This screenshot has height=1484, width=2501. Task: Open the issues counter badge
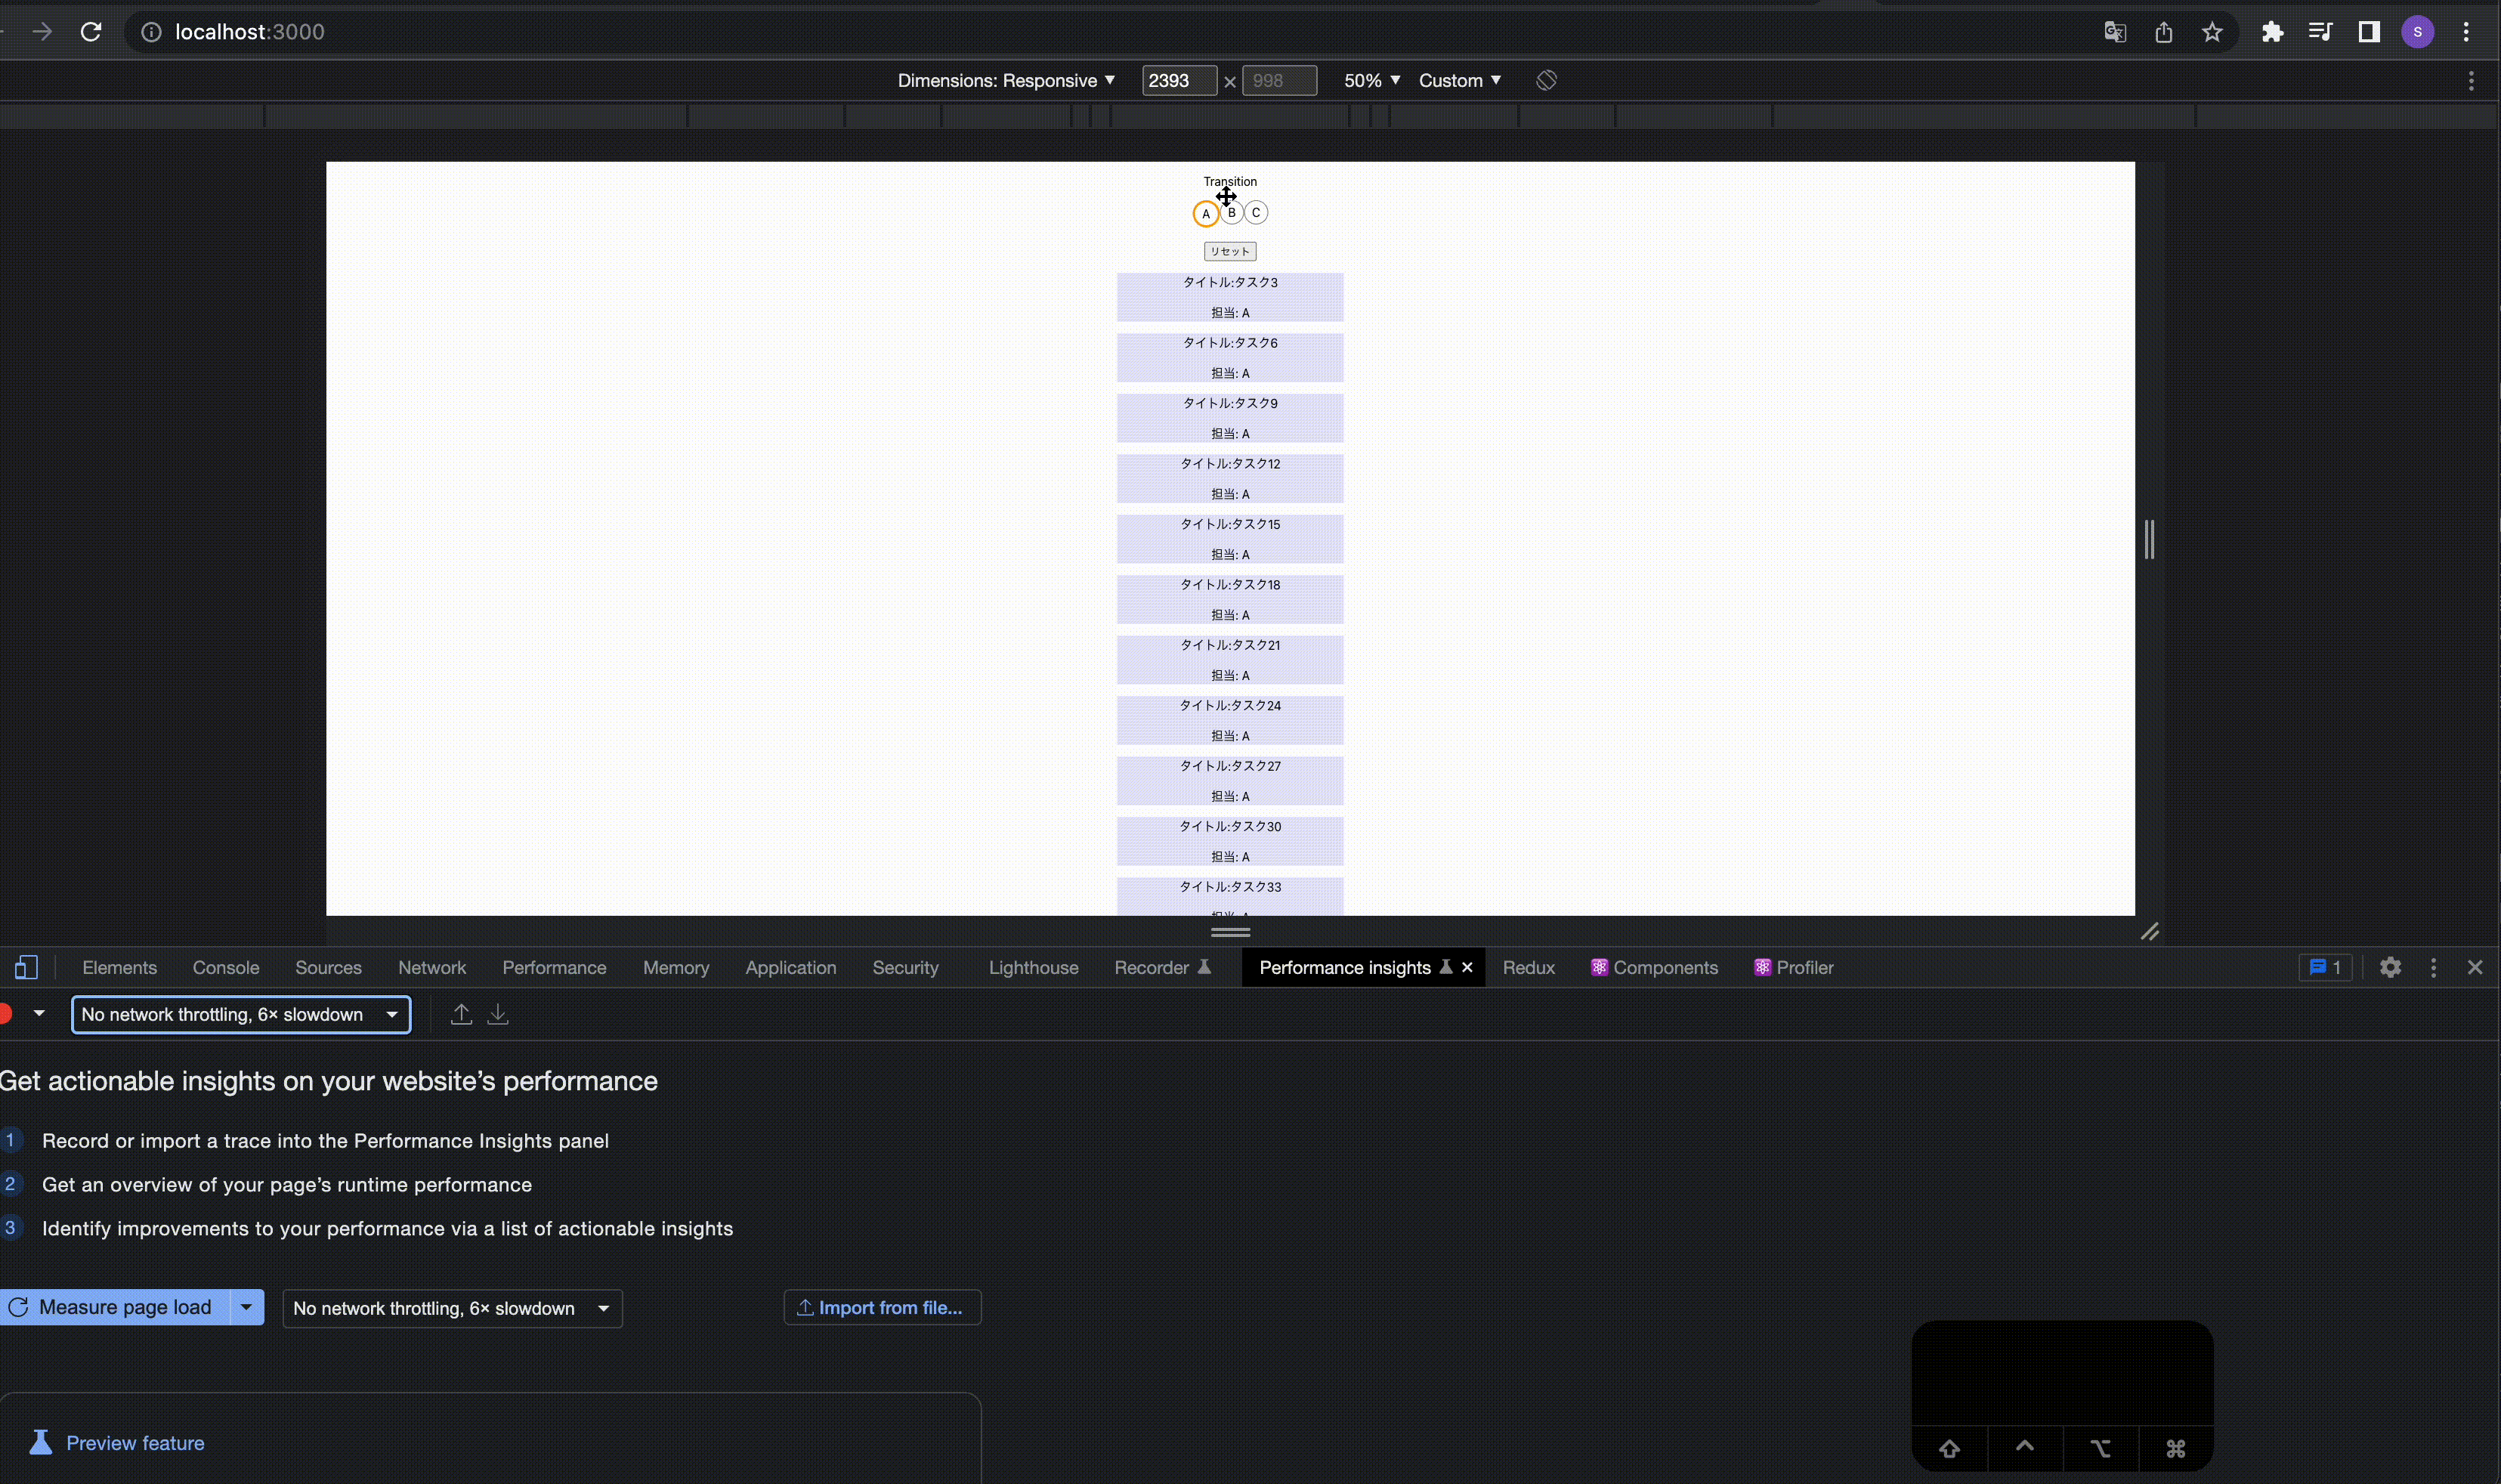2325,967
